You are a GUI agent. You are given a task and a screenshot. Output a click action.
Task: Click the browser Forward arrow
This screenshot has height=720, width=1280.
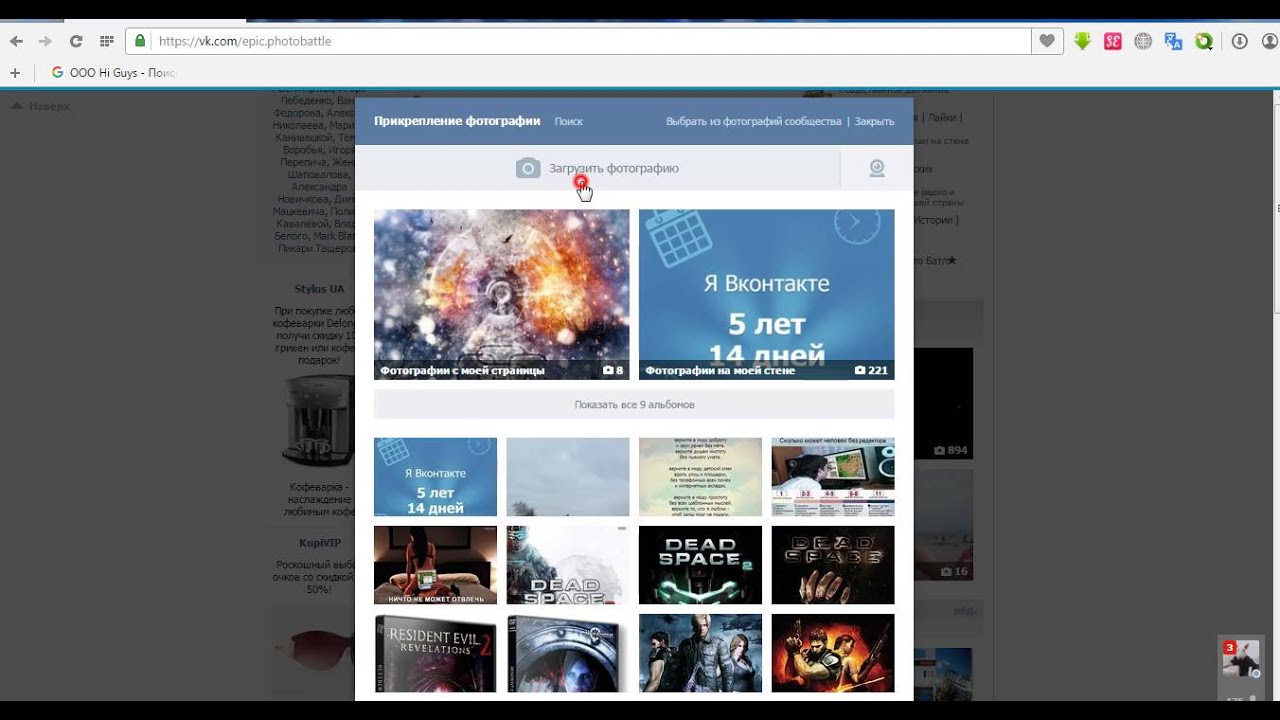click(x=45, y=41)
